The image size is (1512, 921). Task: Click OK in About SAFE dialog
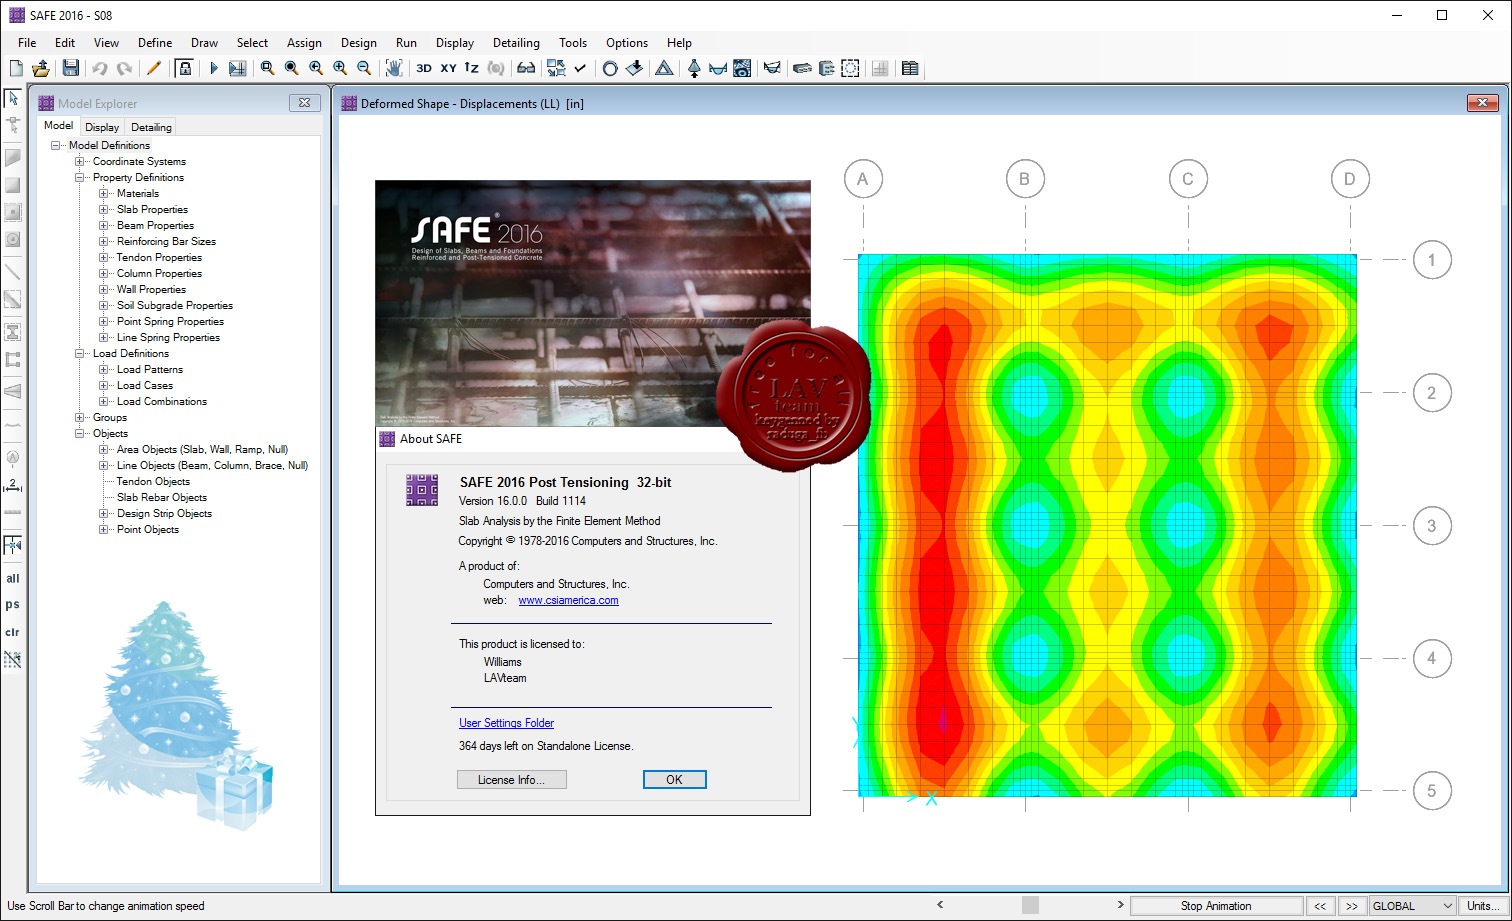point(675,780)
